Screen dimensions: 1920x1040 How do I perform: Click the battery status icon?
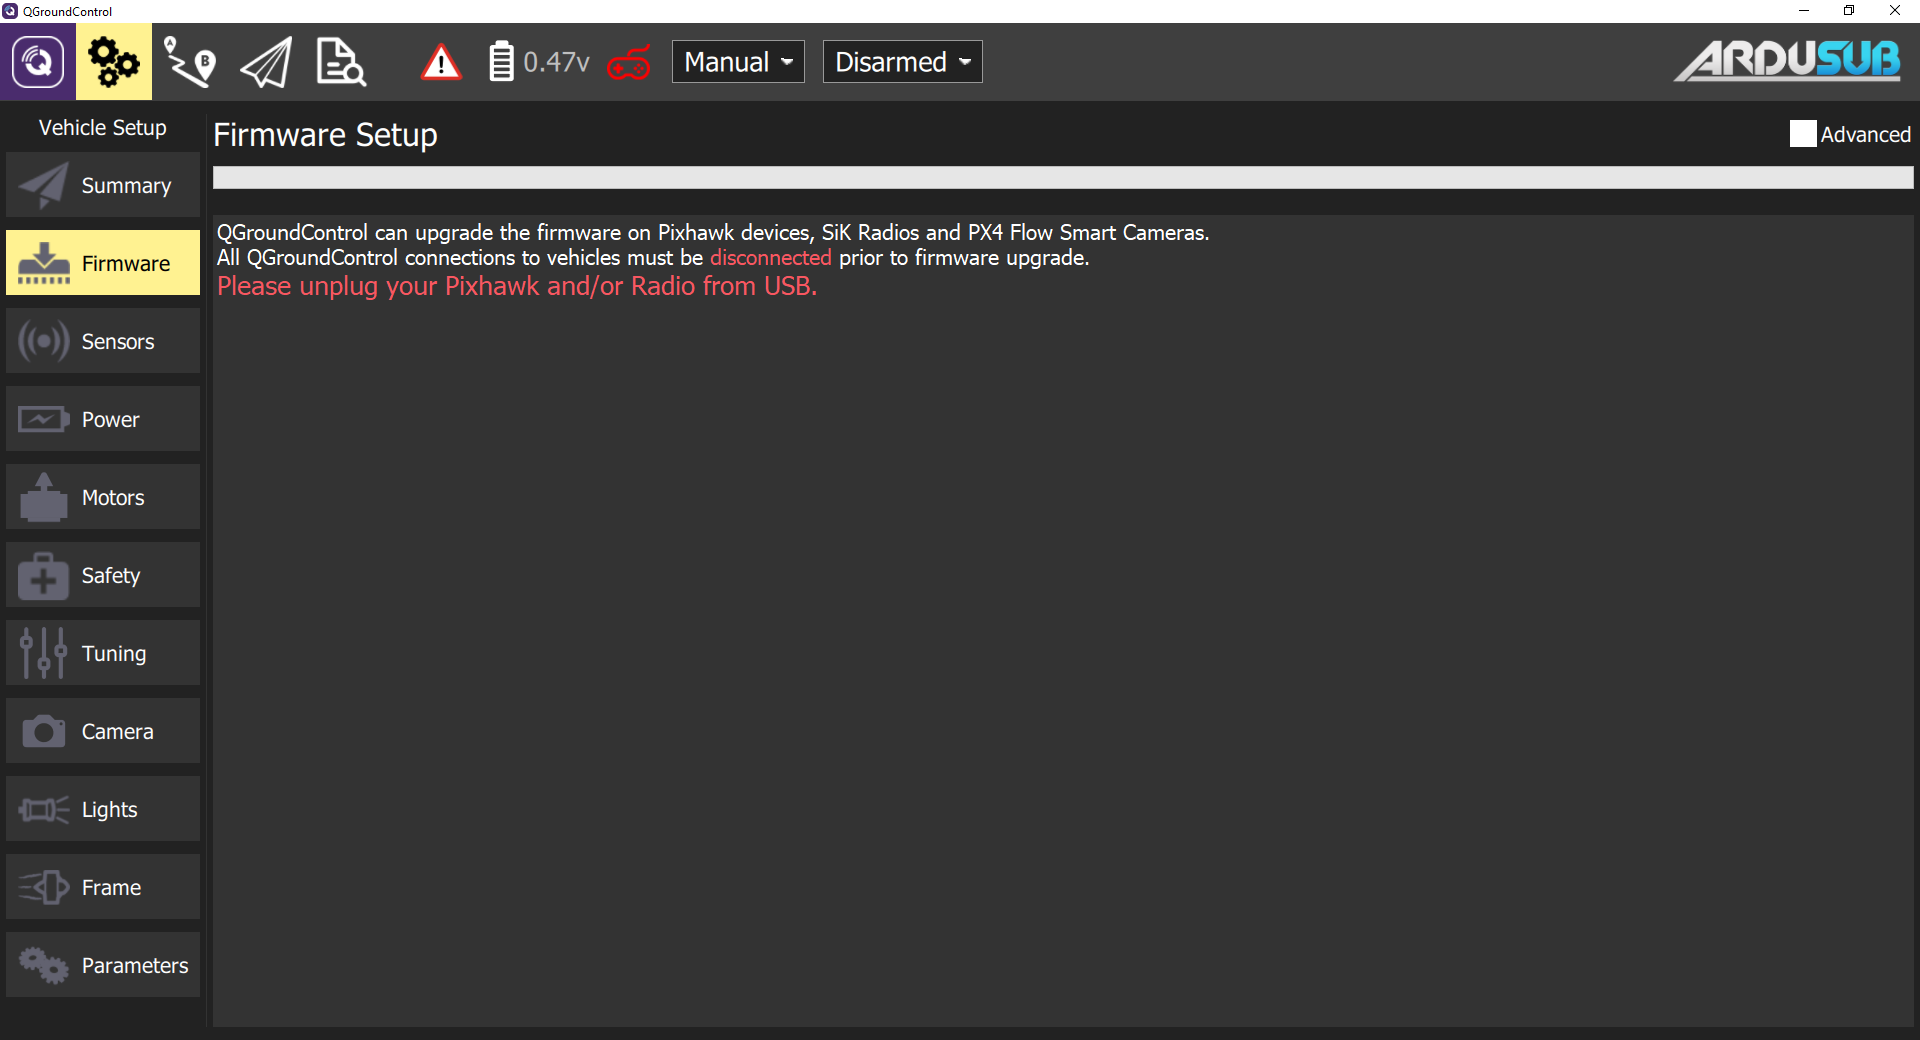(x=501, y=62)
